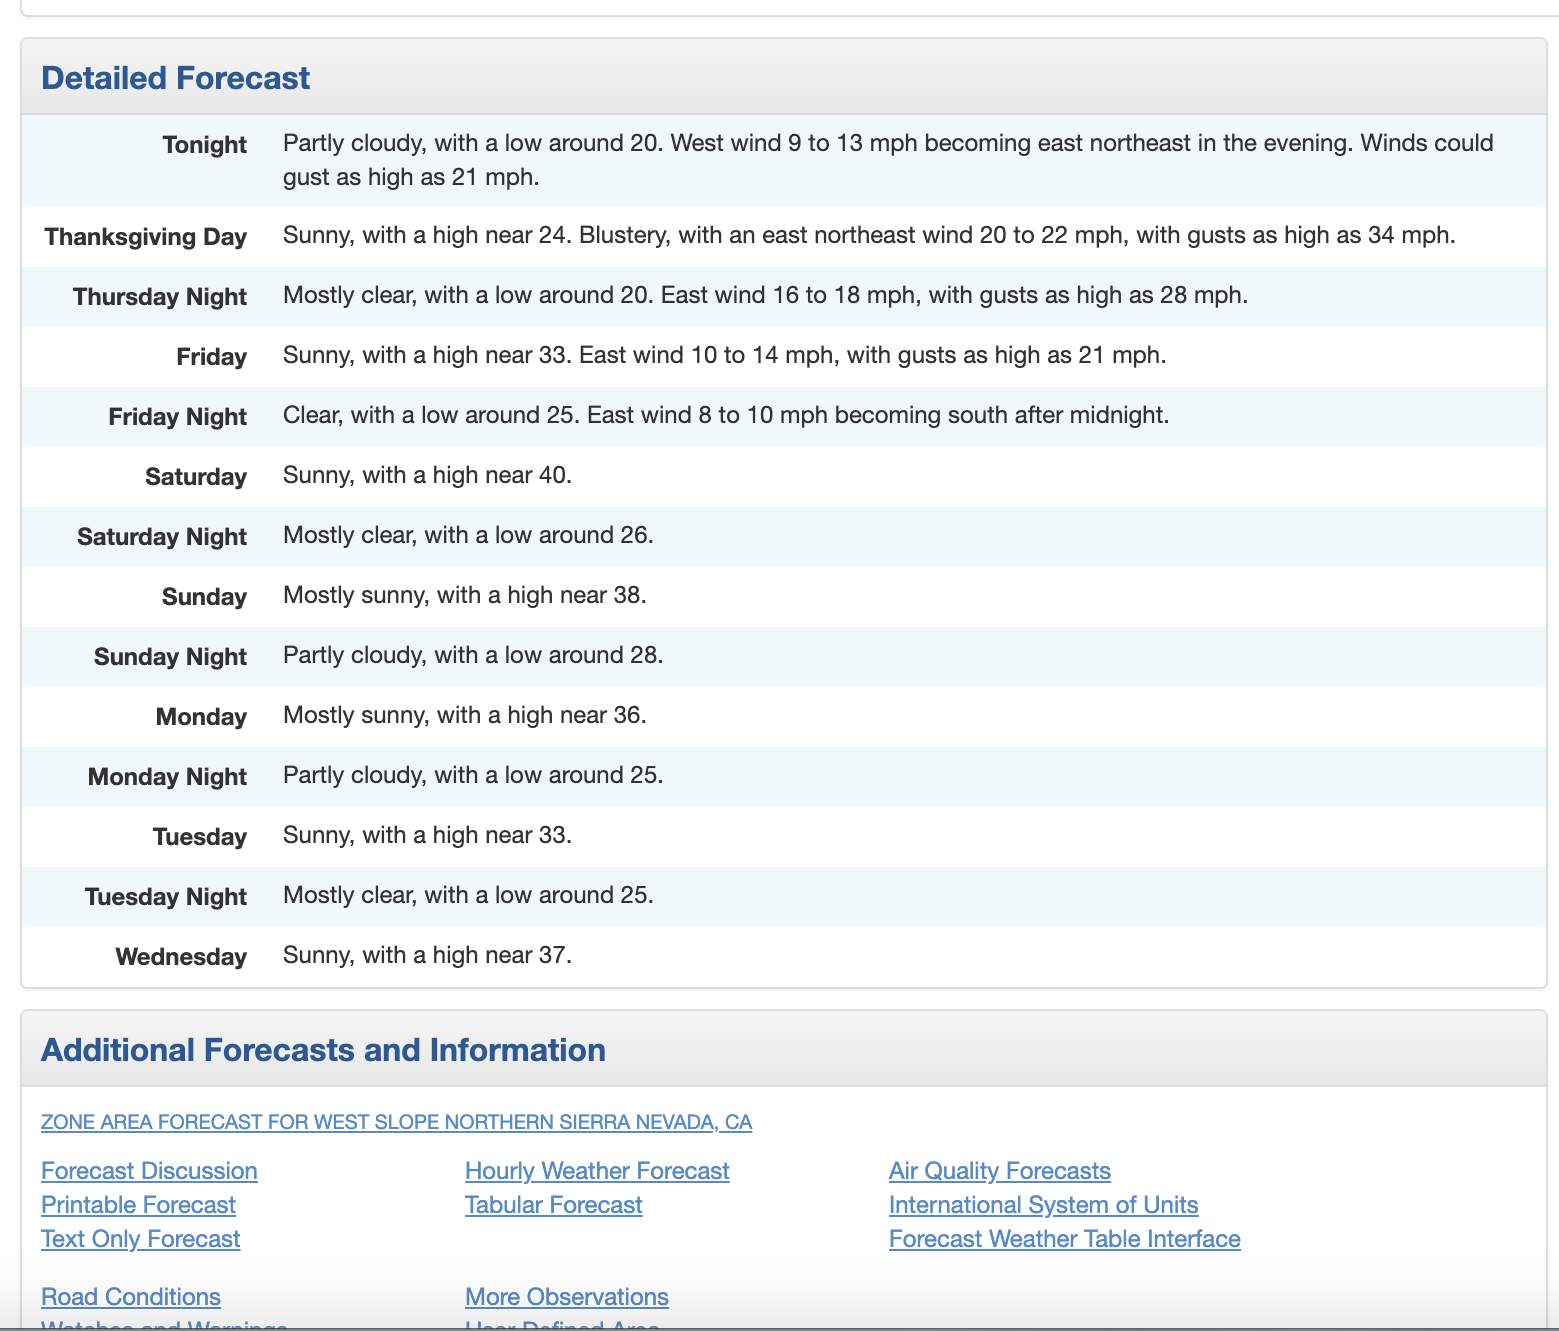
Task: Open the Air Quality Forecasts link
Action: 1000,1171
